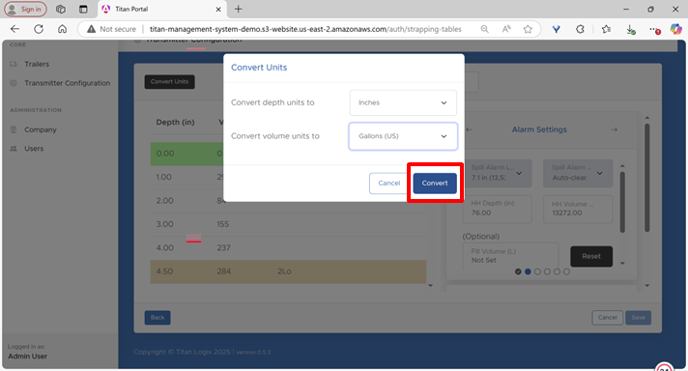This screenshot has width=688, height=371.
Task: Select the 4.50 depth cell
Action: [165, 271]
